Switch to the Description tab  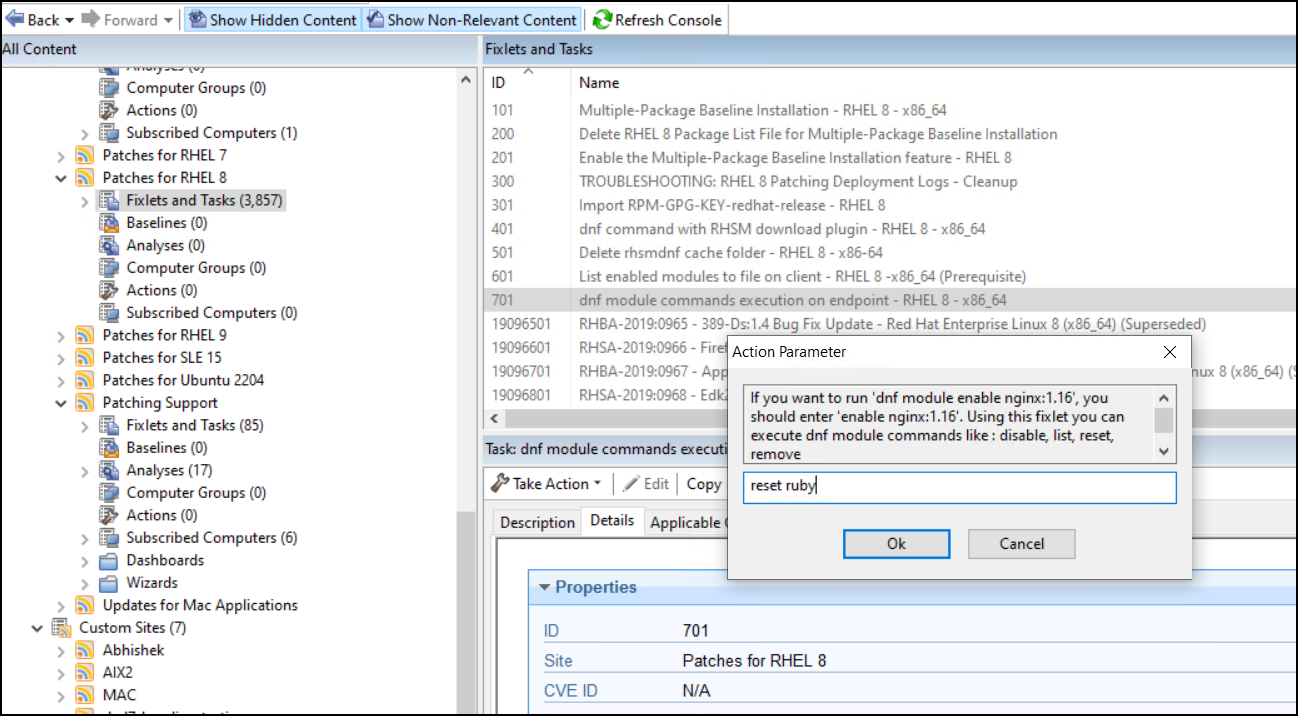tap(537, 521)
